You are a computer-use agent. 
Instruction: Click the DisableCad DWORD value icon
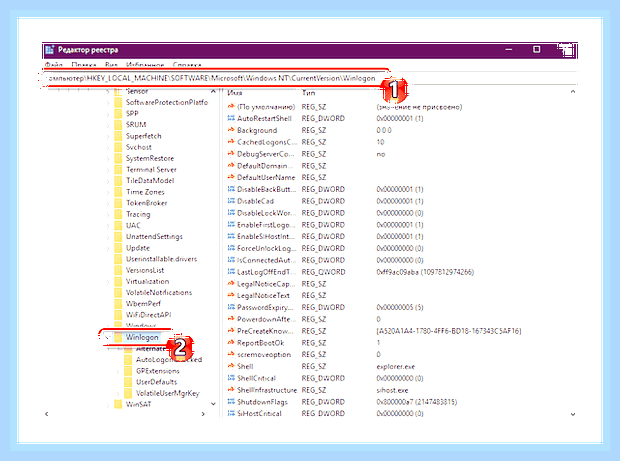[231, 201]
